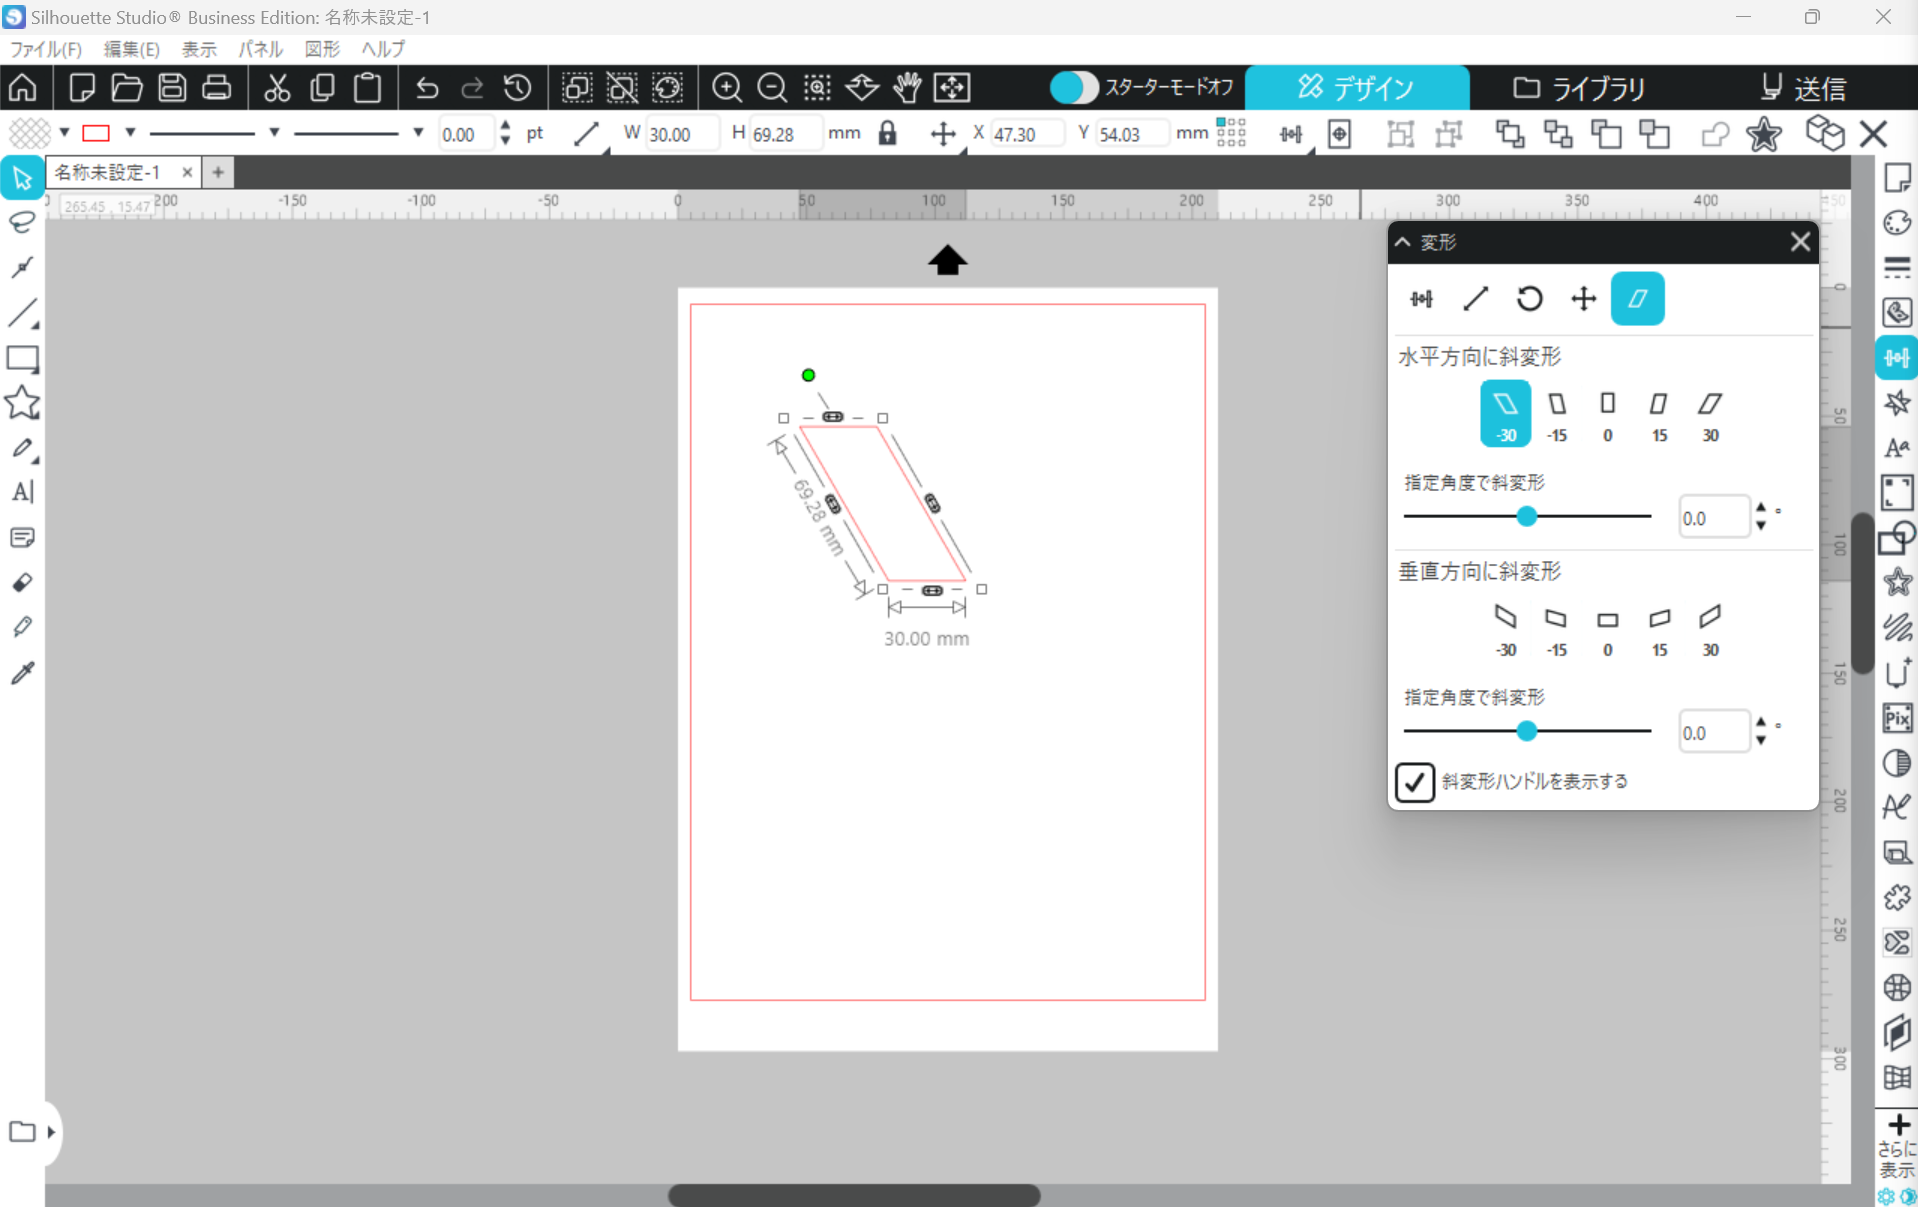Zoom in with magnifier plus icon
The height and width of the screenshot is (1207, 1918).
coord(727,88)
